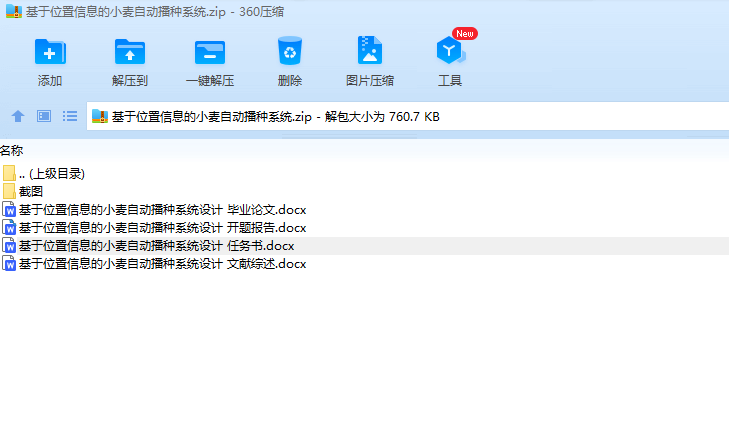Click the Word icon of 毕业论文.docx
The image size is (729, 445).
click(x=9, y=210)
